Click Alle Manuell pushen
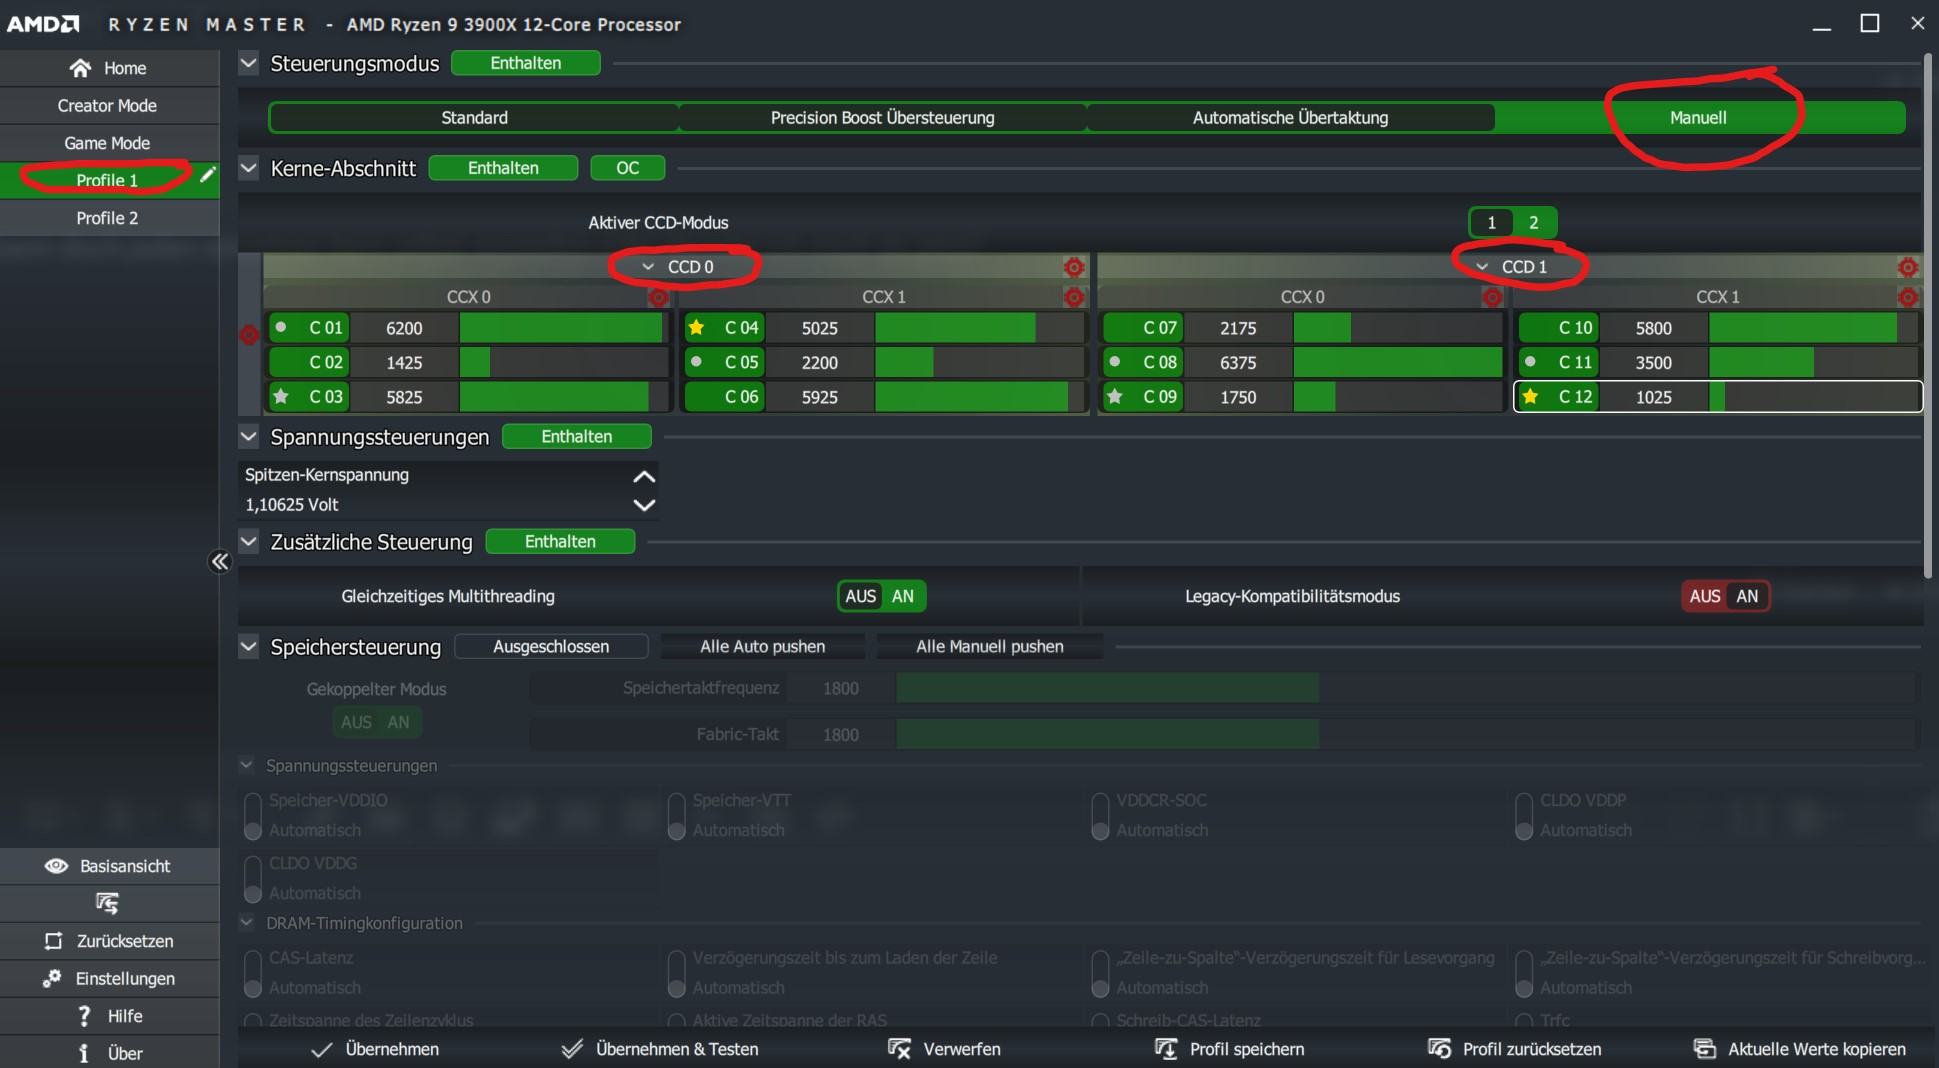 (x=989, y=647)
